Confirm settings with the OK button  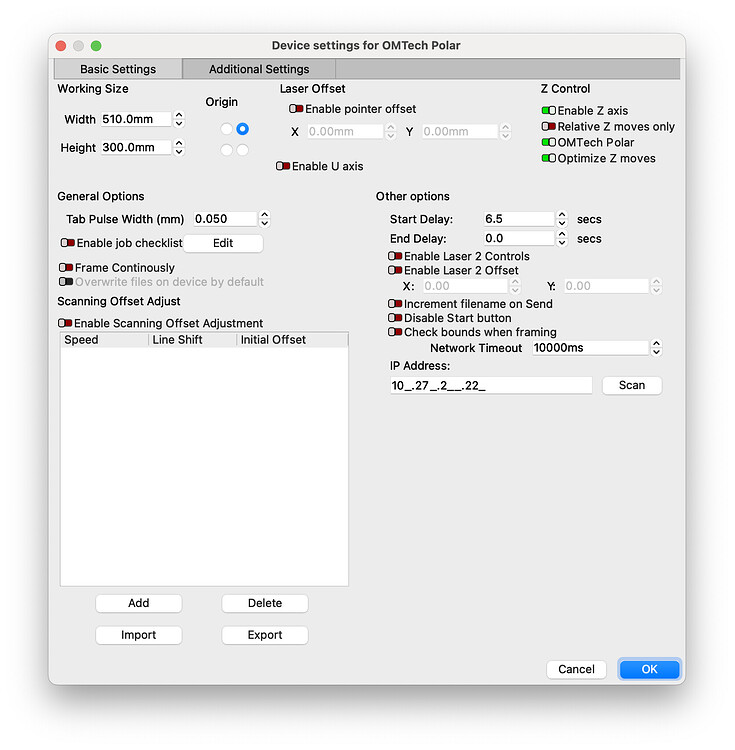(649, 669)
